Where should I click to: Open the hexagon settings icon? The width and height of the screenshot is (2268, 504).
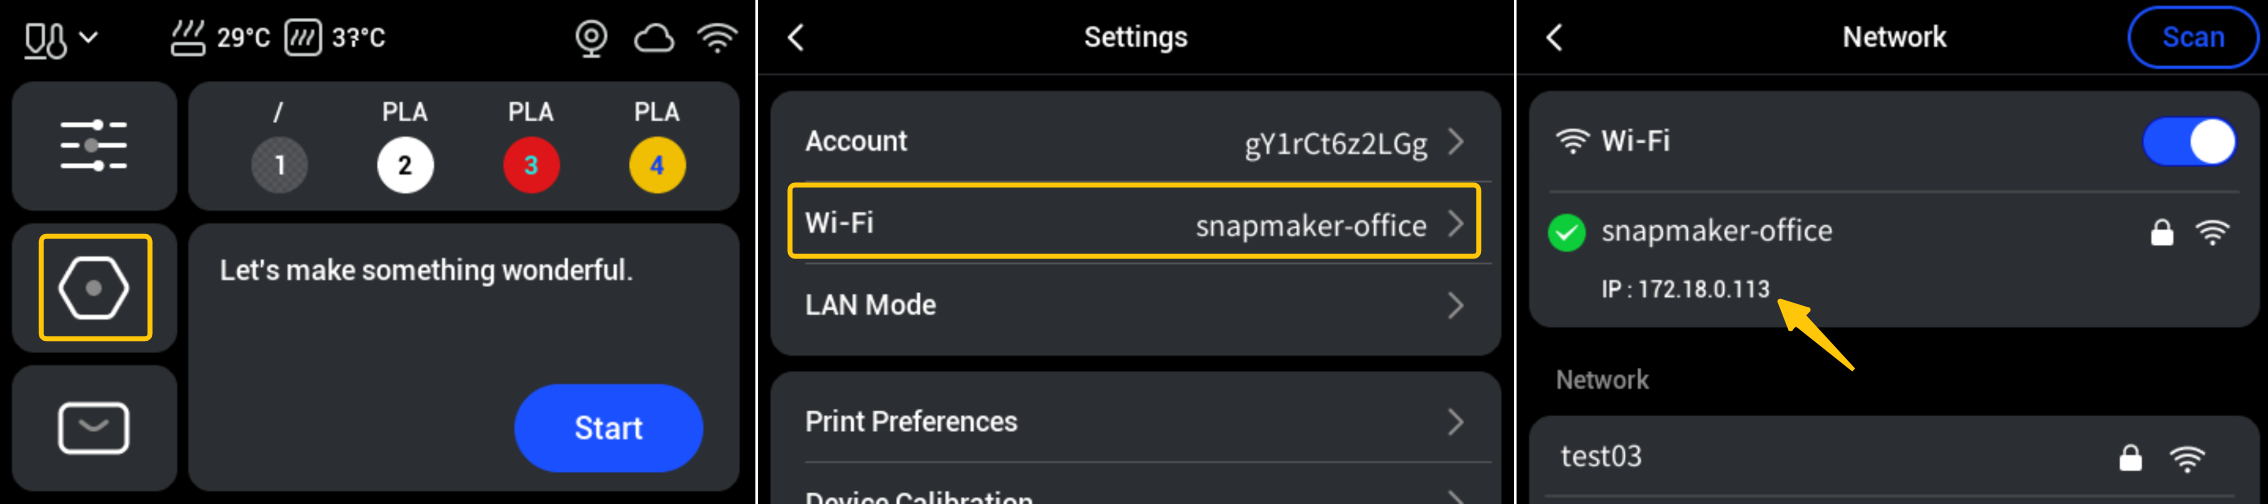[x=94, y=288]
